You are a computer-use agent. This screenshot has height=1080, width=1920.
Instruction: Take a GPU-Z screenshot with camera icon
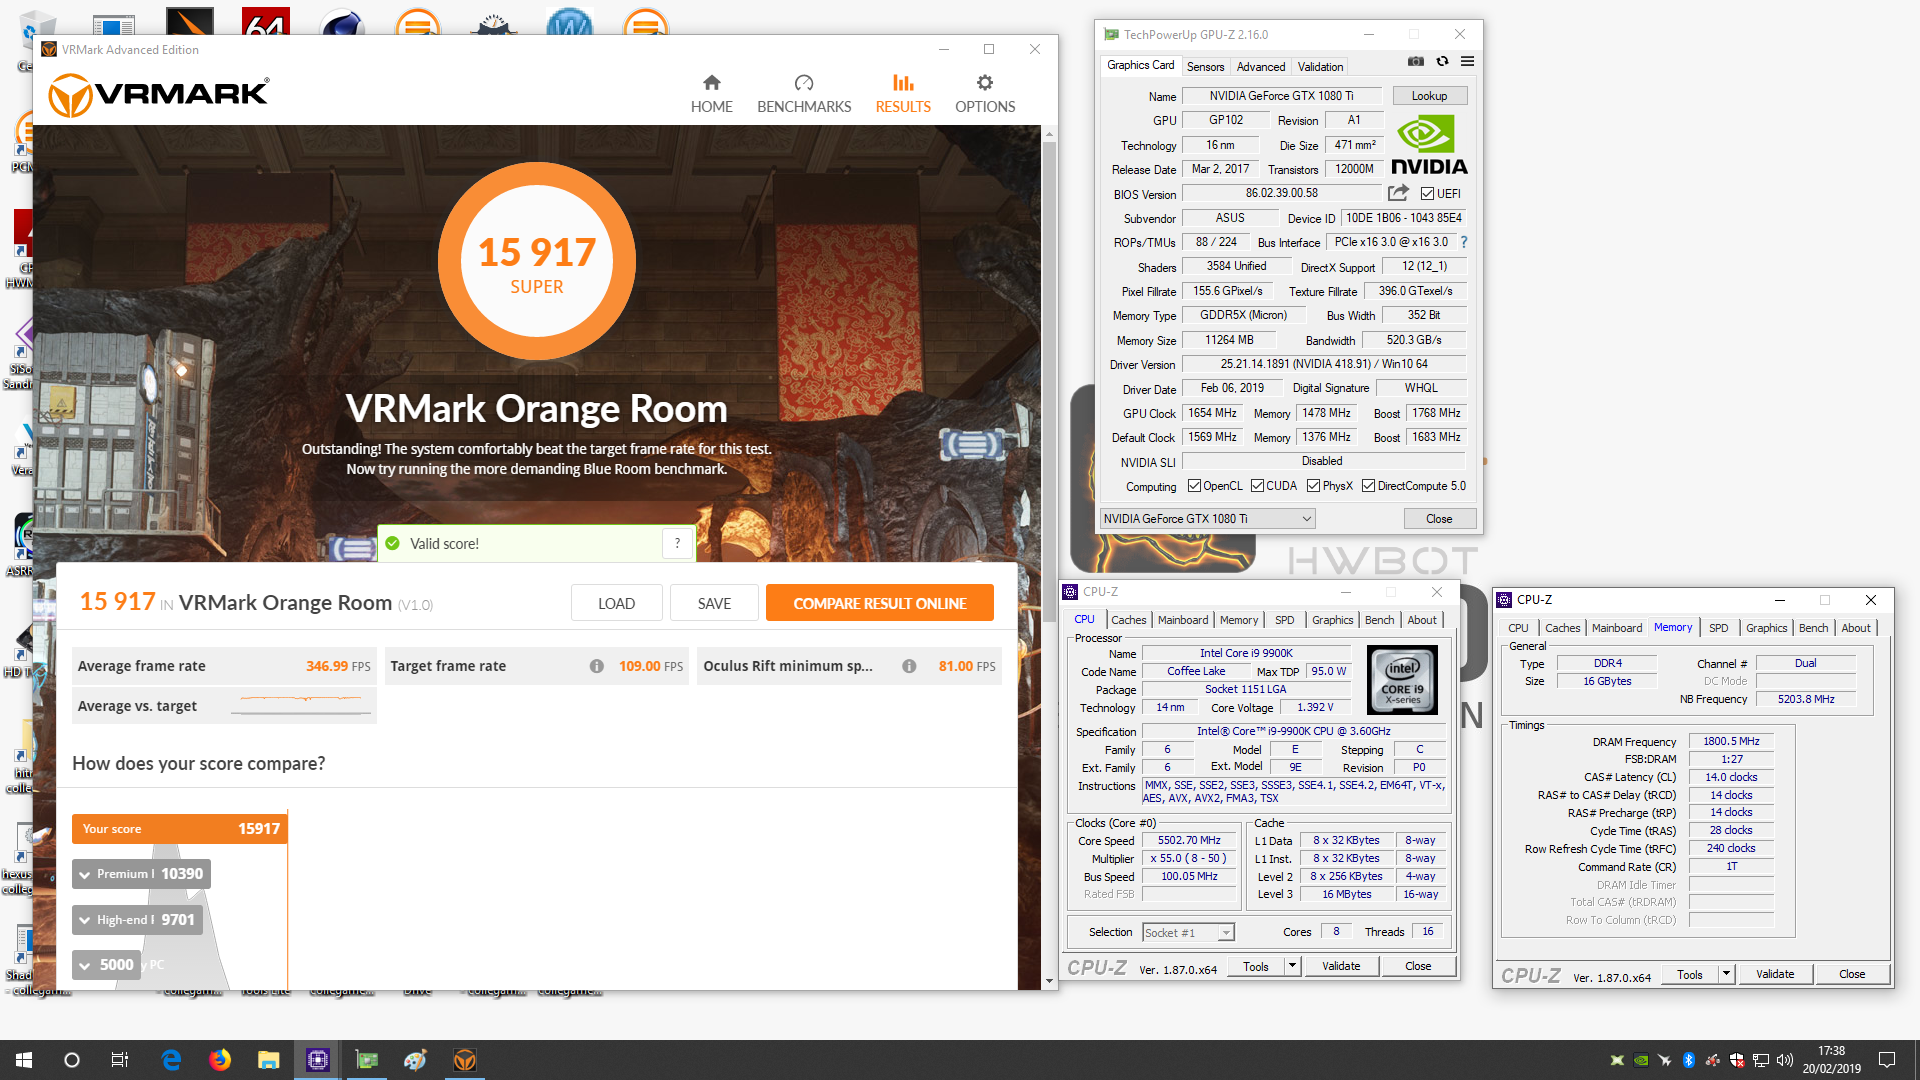pos(1416,62)
